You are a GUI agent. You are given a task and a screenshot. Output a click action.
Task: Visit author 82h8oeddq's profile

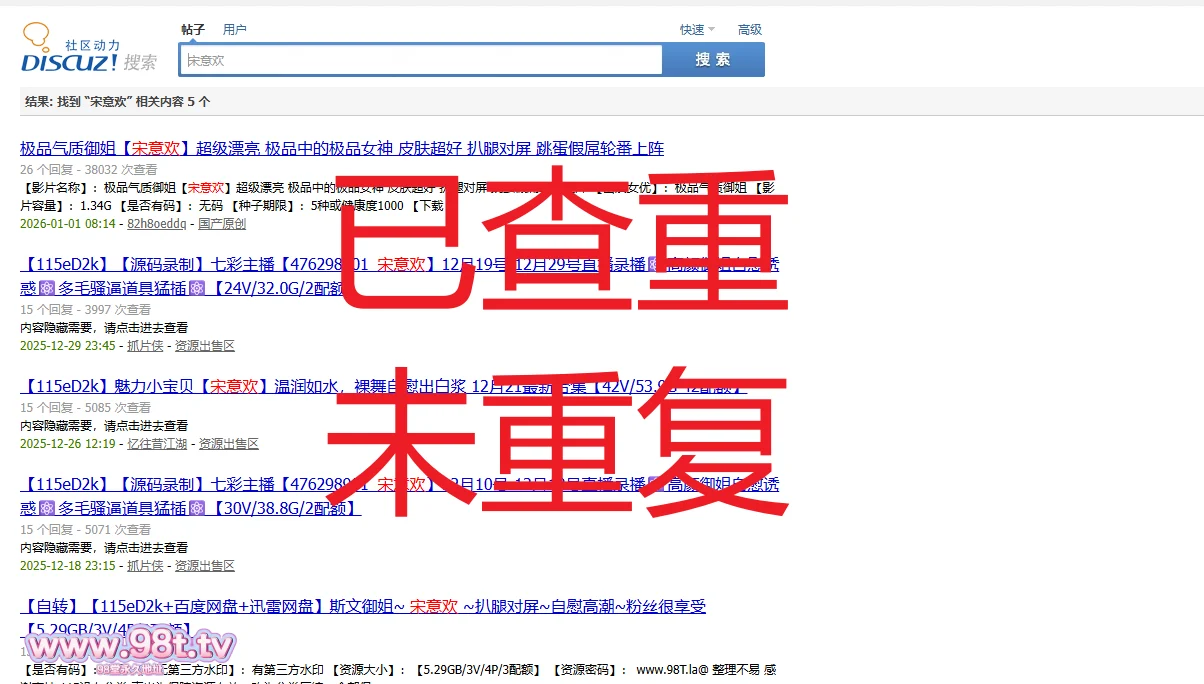pos(156,224)
